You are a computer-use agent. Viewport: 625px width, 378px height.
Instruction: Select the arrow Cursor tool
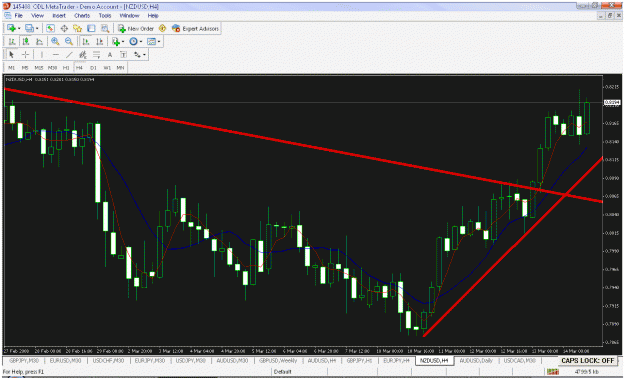point(12,55)
